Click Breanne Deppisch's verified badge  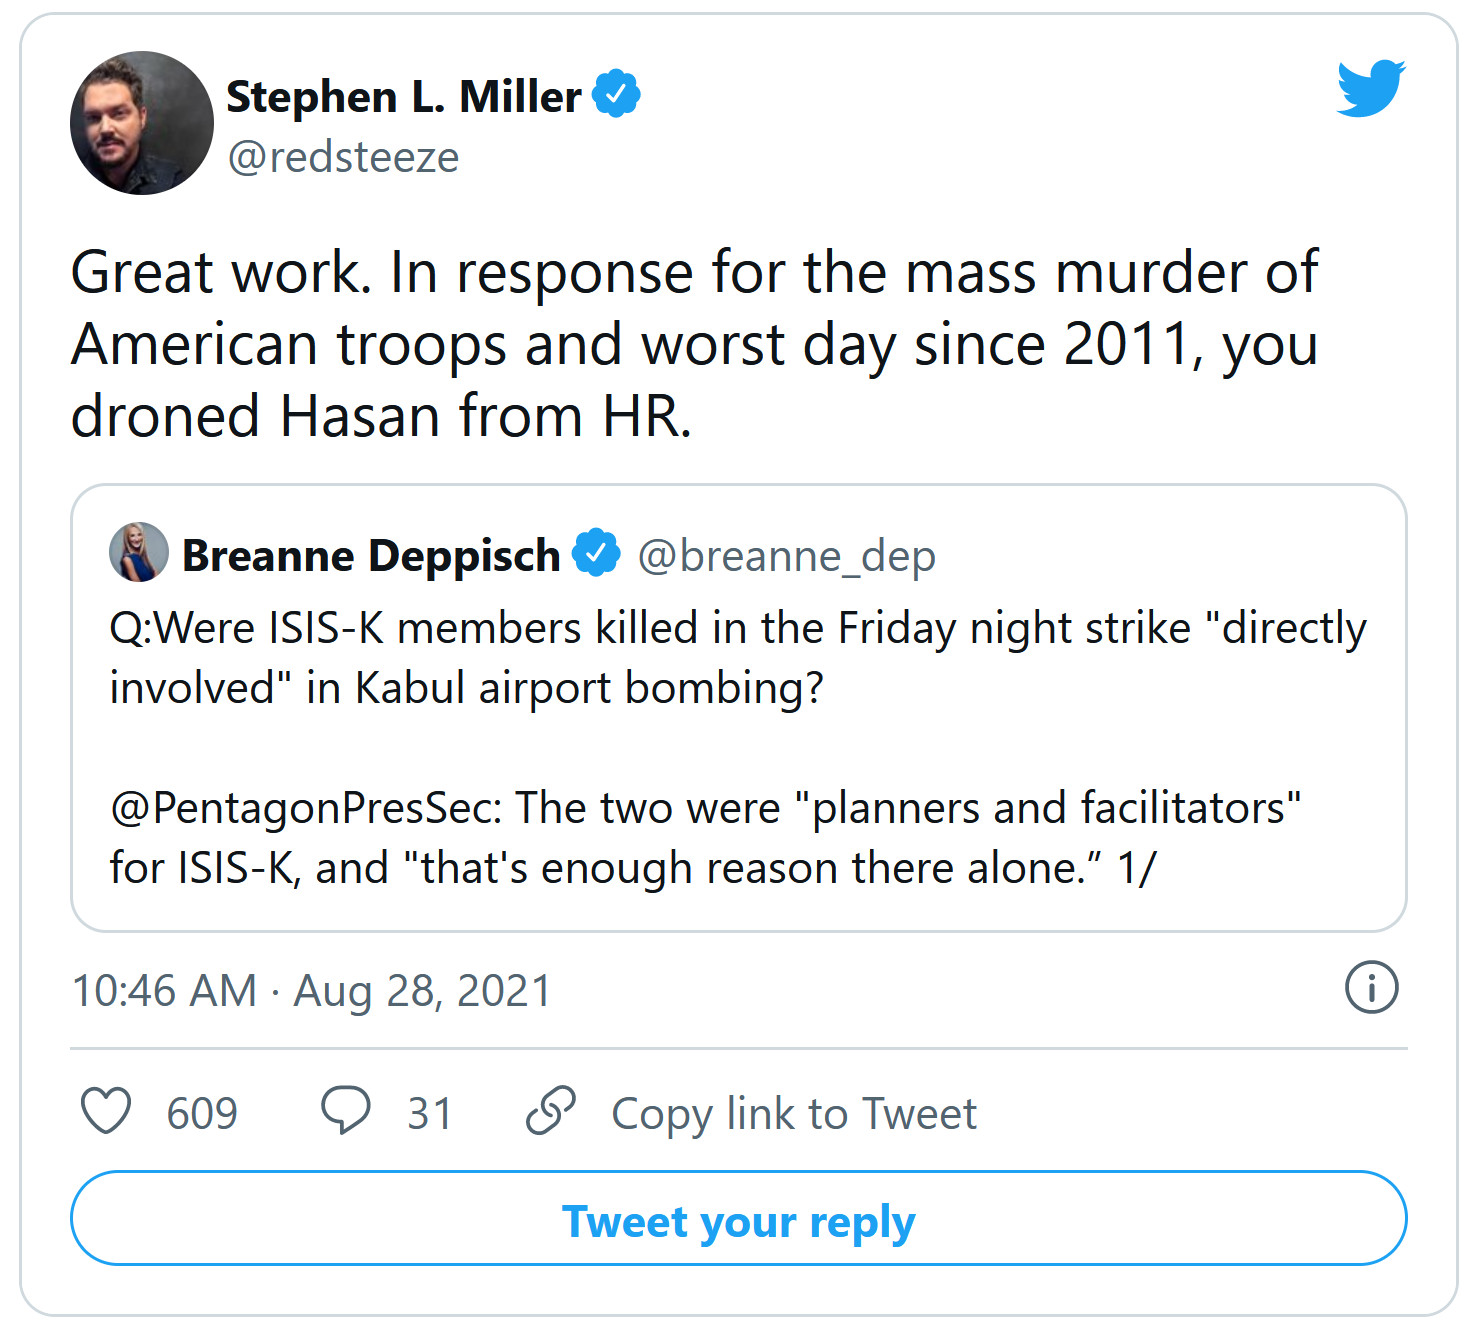597,554
